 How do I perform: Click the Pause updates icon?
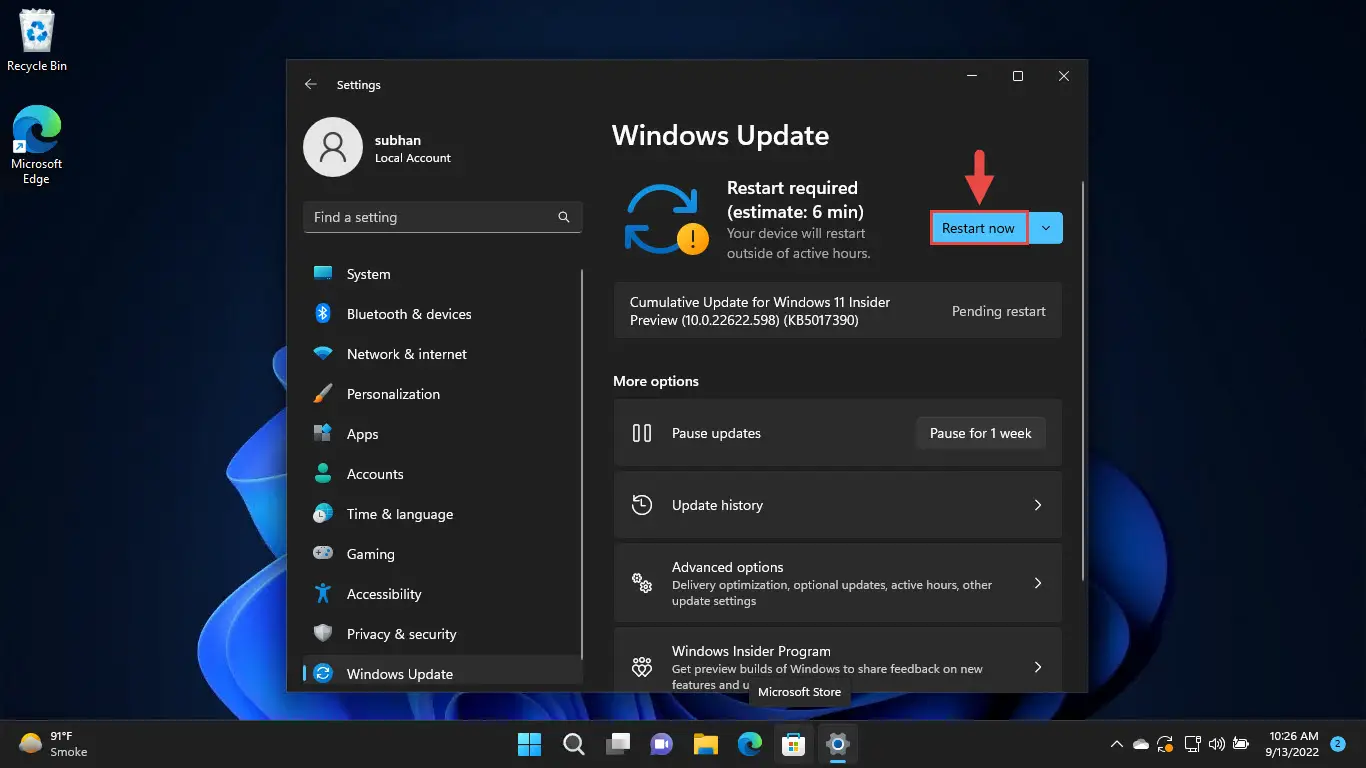(642, 433)
